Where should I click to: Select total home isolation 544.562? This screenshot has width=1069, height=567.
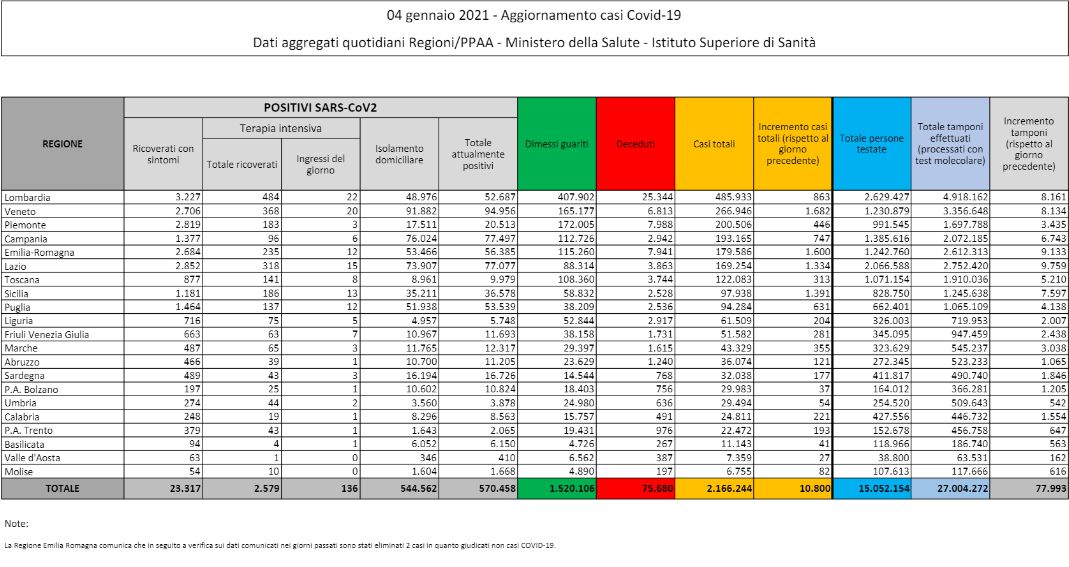click(417, 489)
